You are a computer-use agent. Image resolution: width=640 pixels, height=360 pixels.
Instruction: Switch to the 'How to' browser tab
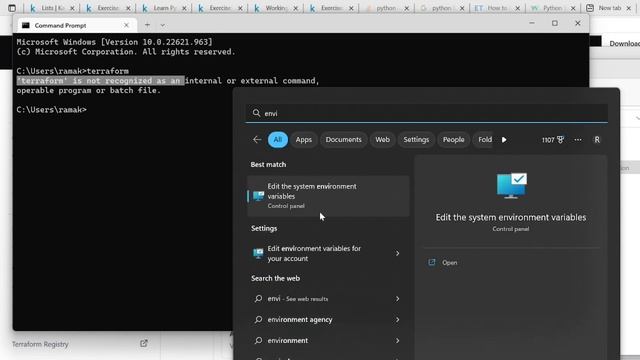(496, 8)
